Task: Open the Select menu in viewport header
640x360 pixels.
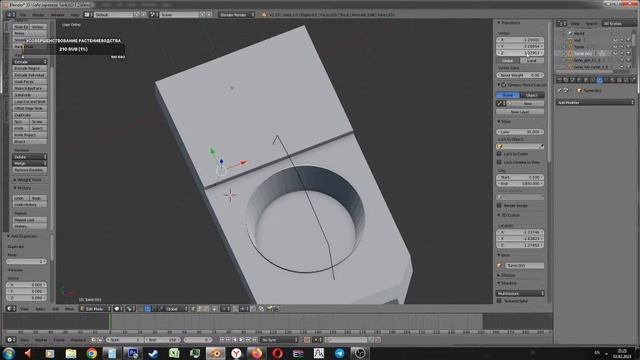Action: pos(40,309)
